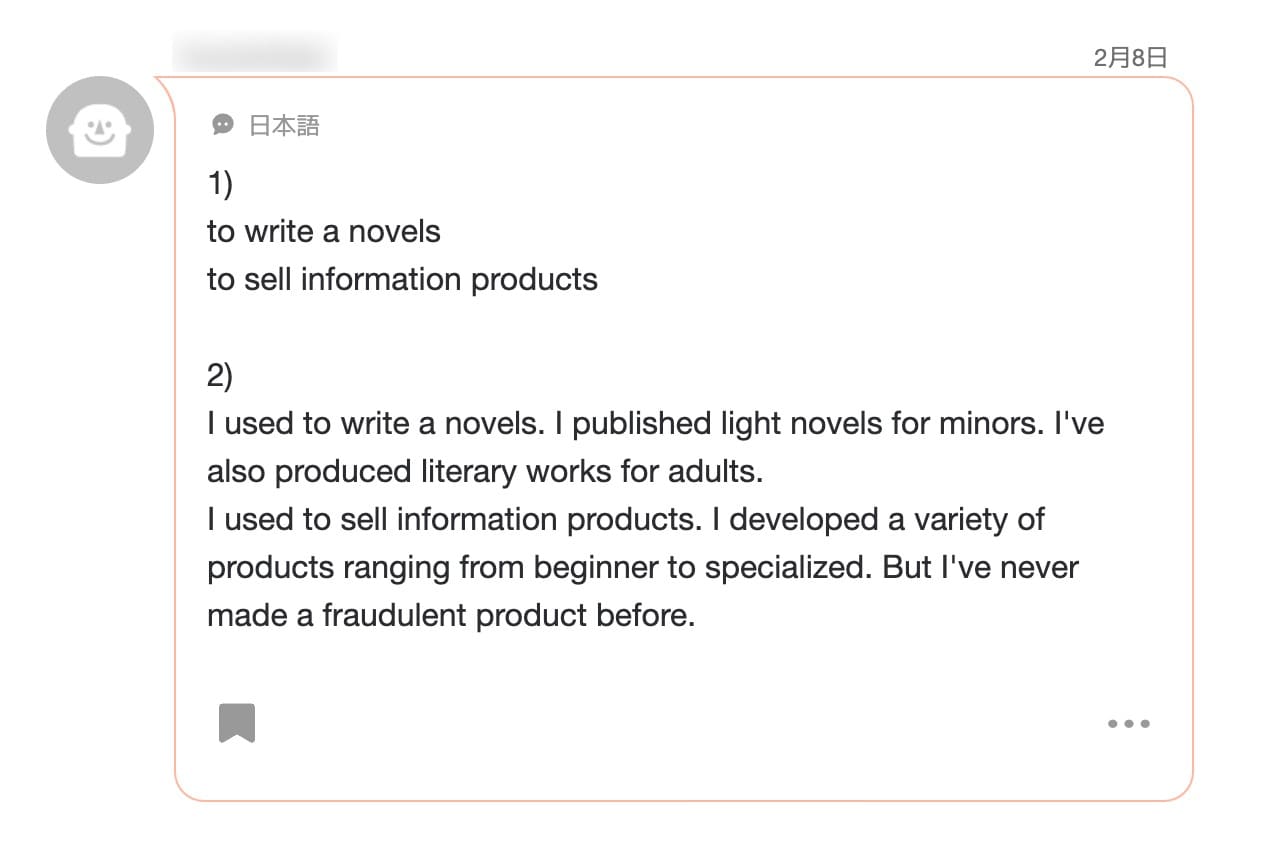Click the speech bubble icon beside 日本語
Viewport: 1272px width, 842px height.
(223, 125)
